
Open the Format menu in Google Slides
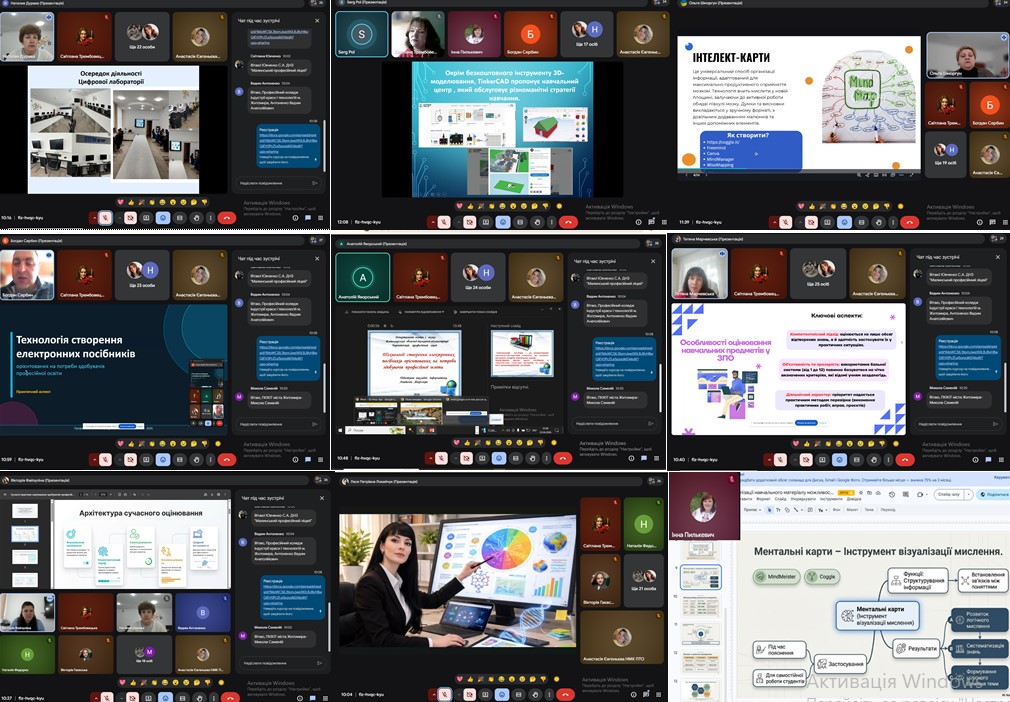click(x=763, y=498)
